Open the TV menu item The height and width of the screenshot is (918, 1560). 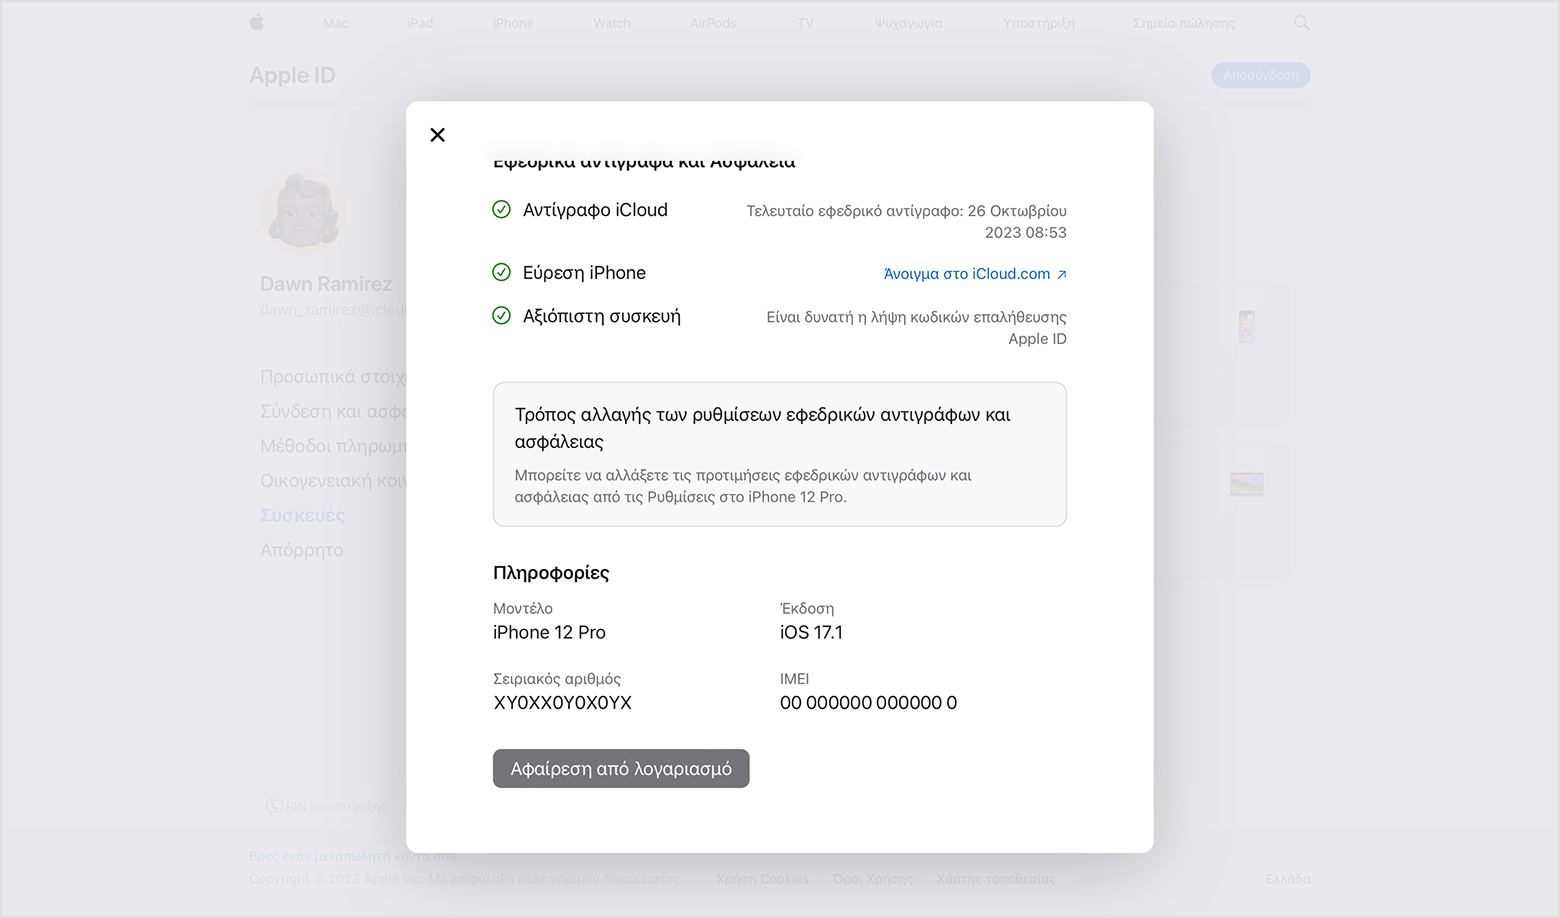click(x=806, y=23)
